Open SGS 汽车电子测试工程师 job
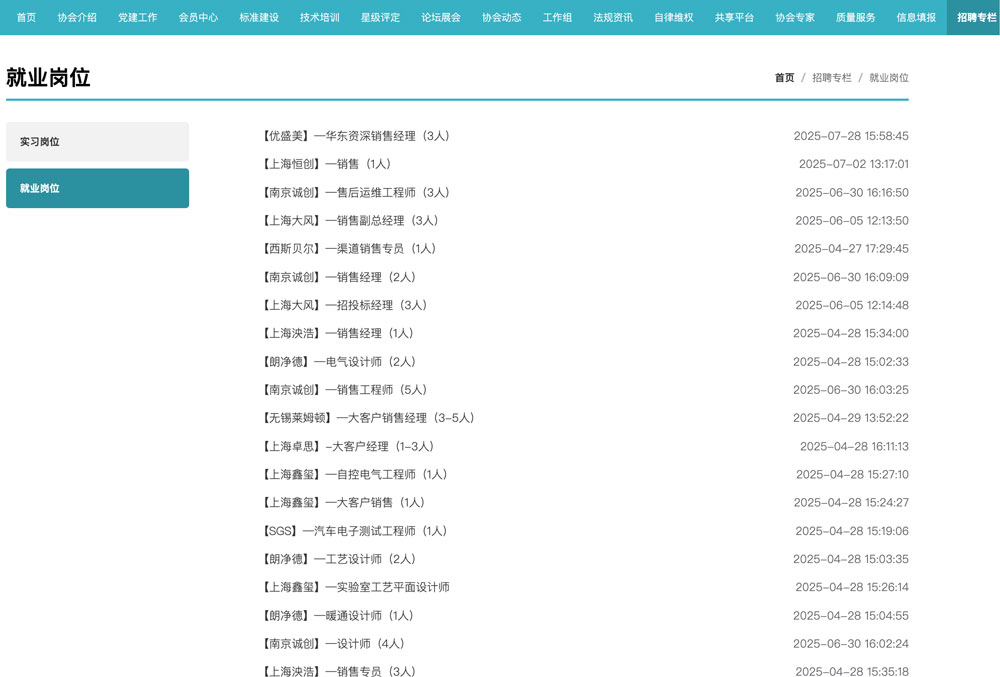Screen dimensions: 1000x677 coord(355,531)
